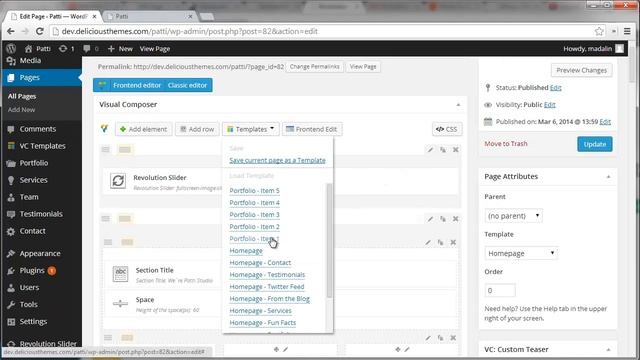This screenshot has height=360, width=640.
Task: Click the WordPress logo in the admin bar
Action: click(x=11, y=49)
